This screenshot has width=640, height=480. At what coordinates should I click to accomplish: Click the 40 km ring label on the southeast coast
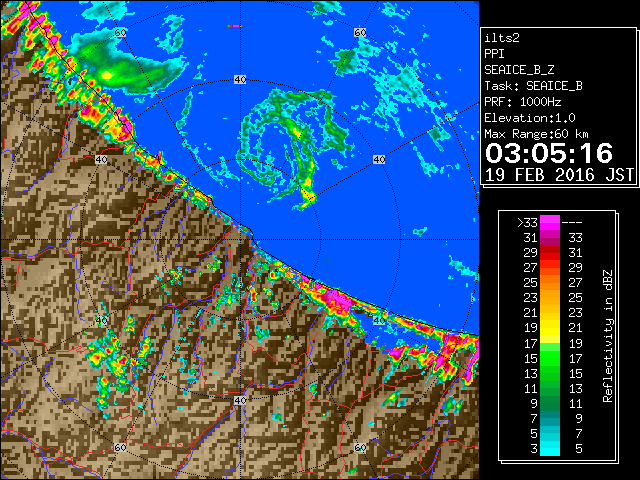click(379, 320)
